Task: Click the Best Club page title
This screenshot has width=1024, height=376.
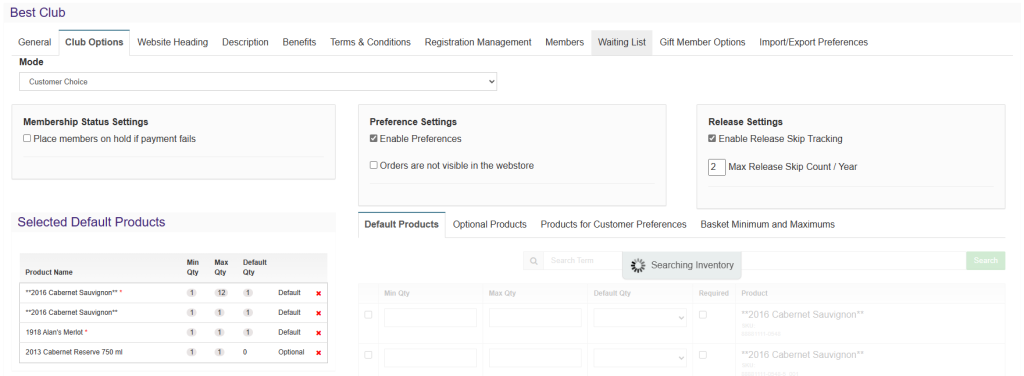Action: point(38,12)
